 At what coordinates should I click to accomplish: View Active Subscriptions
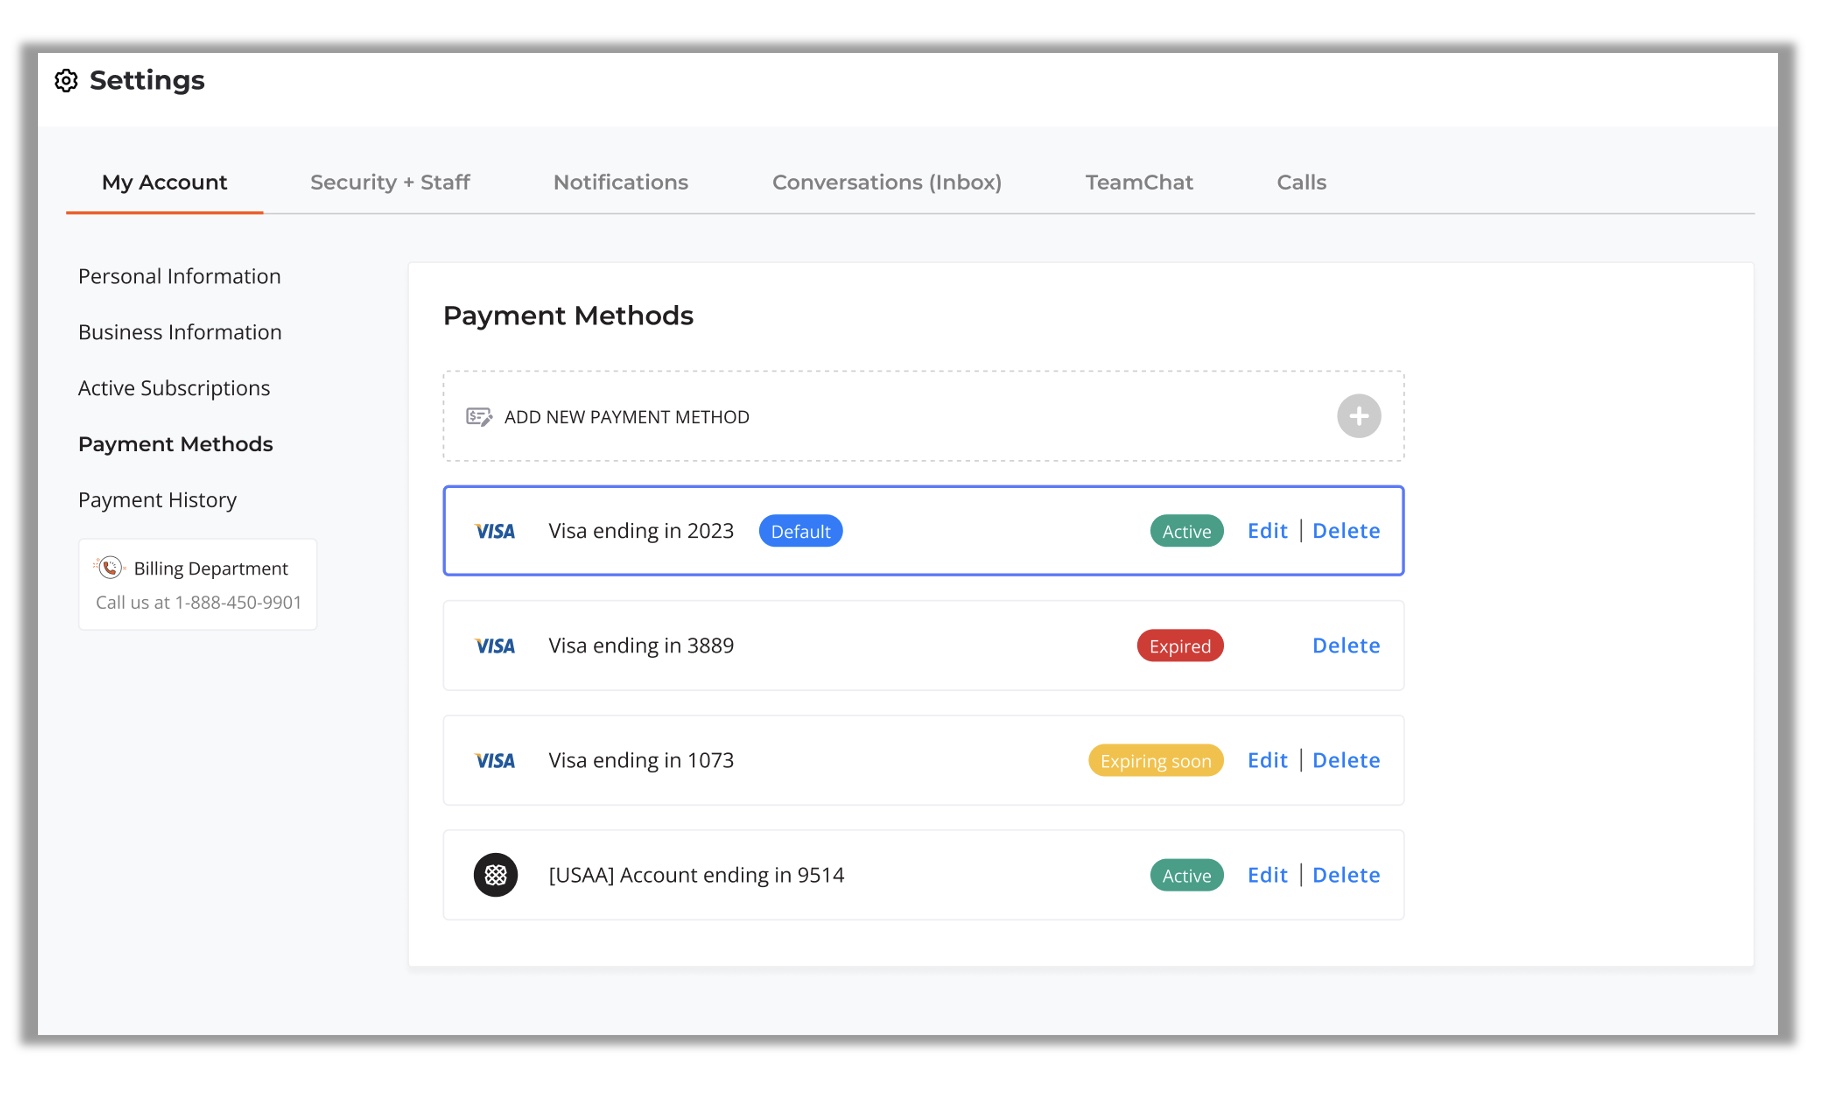click(x=174, y=388)
